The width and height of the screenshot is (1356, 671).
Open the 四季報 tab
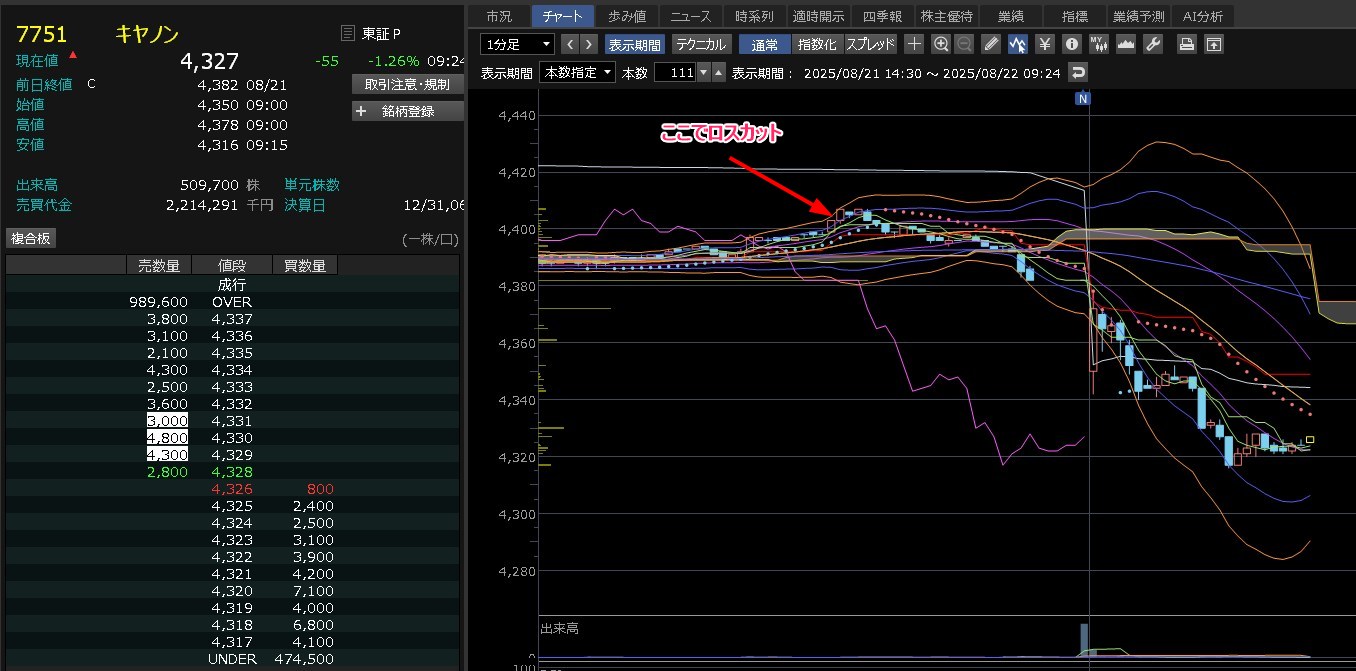coord(883,16)
